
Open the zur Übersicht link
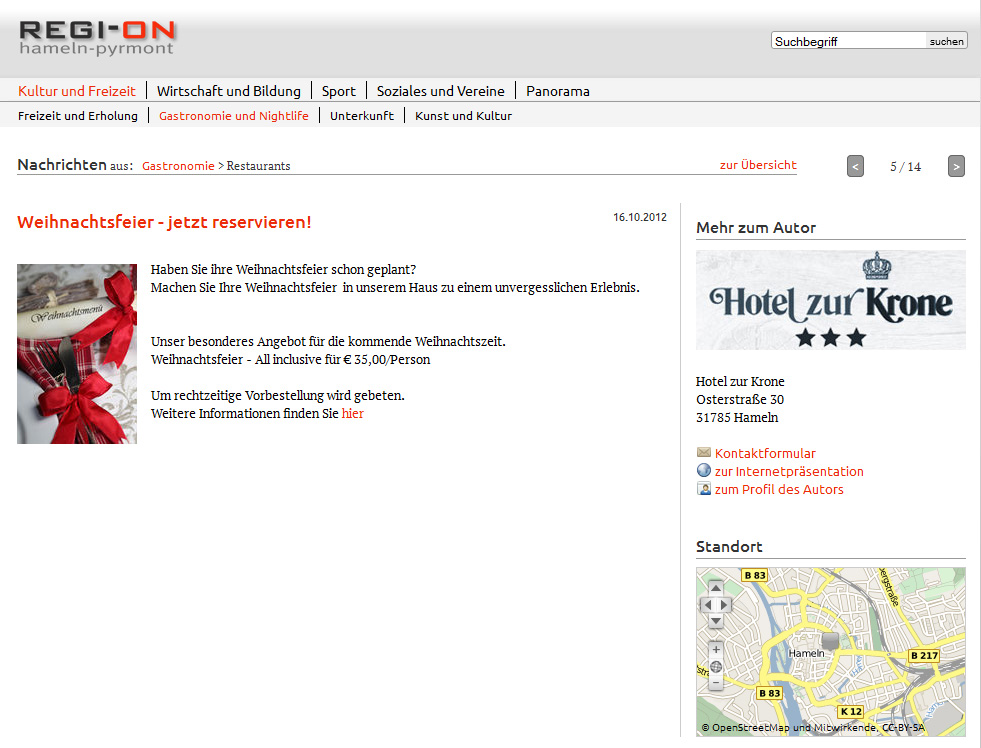click(758, 165)
